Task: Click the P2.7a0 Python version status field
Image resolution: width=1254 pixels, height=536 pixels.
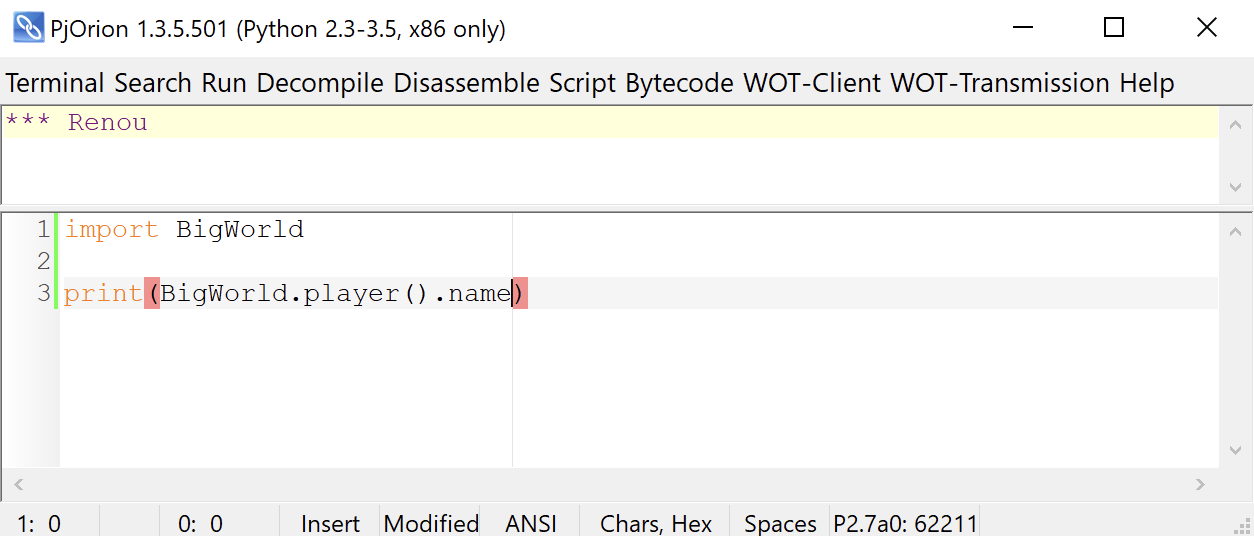Action: [905, 523]
